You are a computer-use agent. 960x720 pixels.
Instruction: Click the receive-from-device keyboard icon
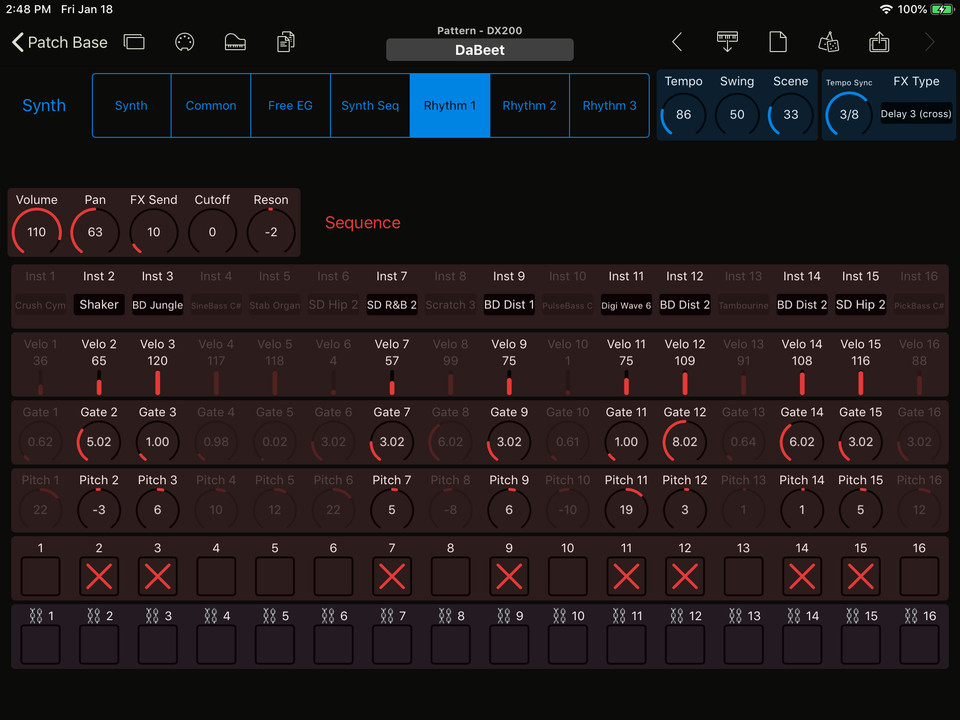click(727, 42)
